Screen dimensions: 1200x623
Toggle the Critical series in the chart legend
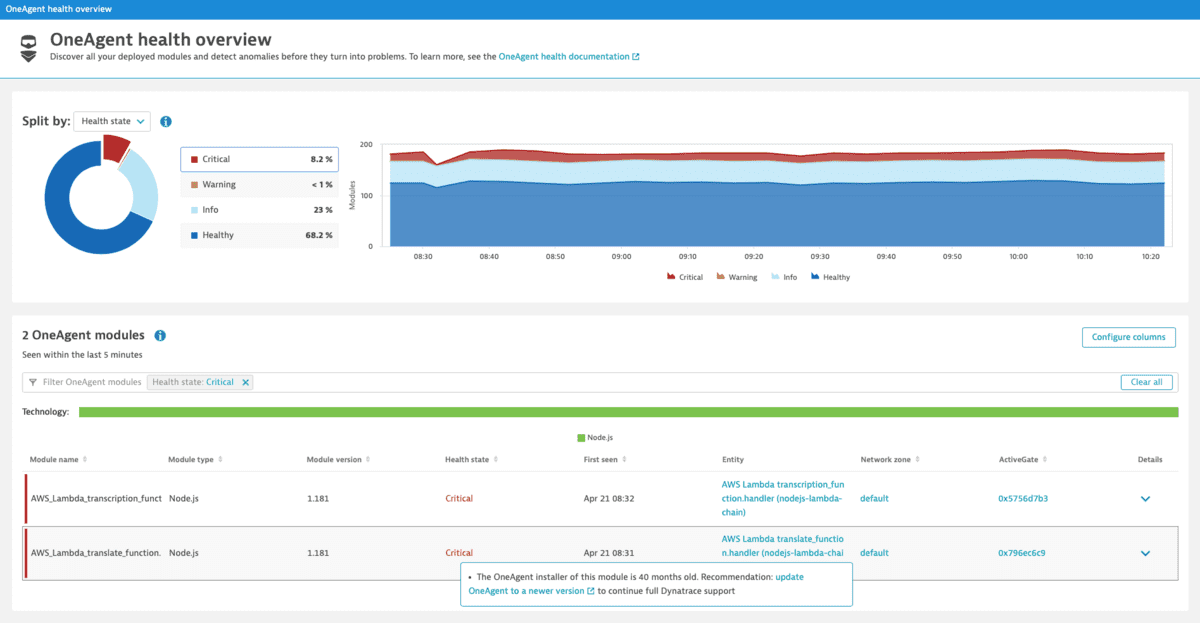click(x=684, y=277)
